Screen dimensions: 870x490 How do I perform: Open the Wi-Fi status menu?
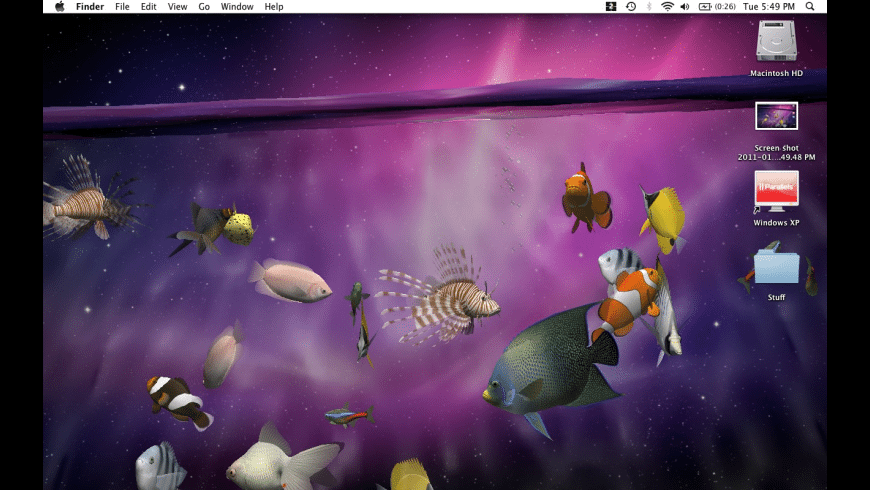pyautogui.click(x=667, y=7)
